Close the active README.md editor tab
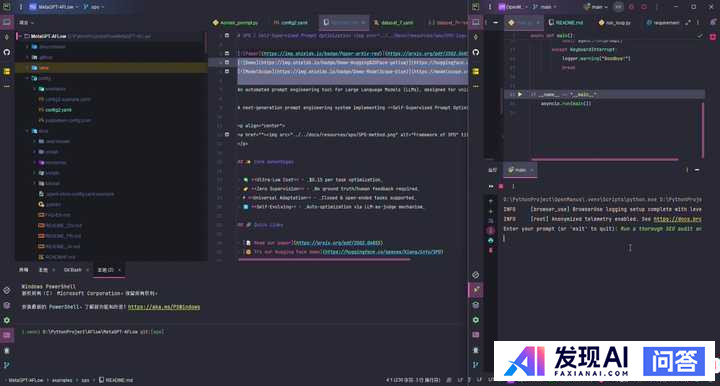The width and height of the screenshot is (720, 386). pyautogui.click(x=363, y=22)
